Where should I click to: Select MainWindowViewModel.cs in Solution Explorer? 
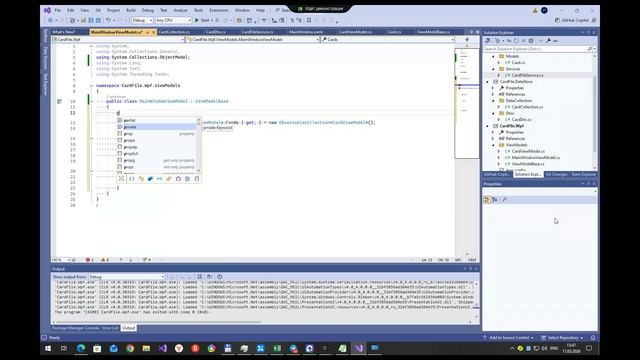[x=536, y=158]
